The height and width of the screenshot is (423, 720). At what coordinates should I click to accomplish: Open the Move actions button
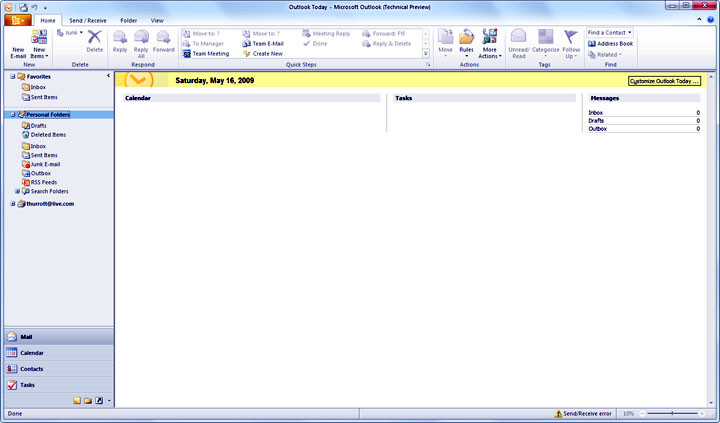coord(445,44)
